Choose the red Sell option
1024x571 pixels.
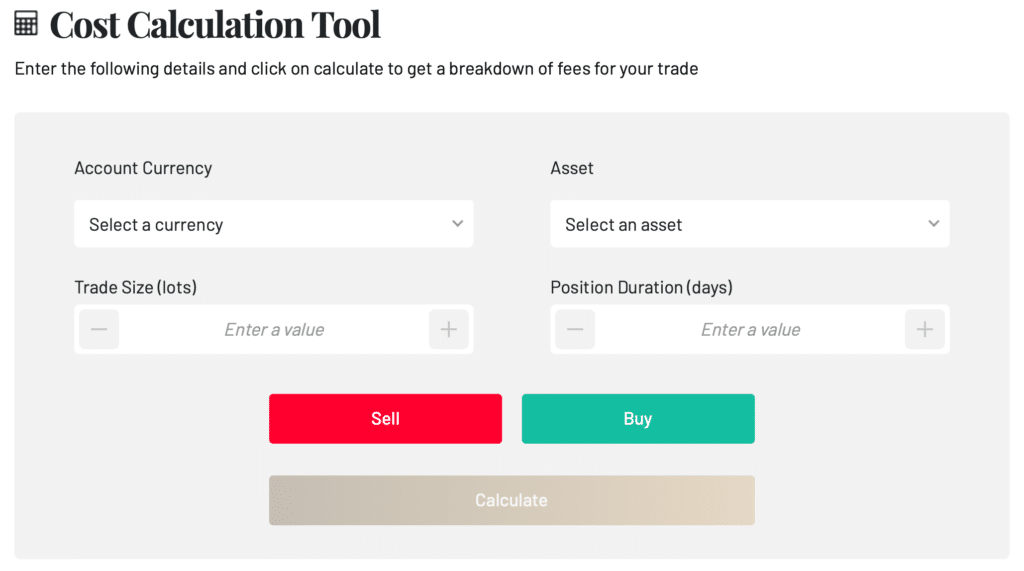pos(385,419)
